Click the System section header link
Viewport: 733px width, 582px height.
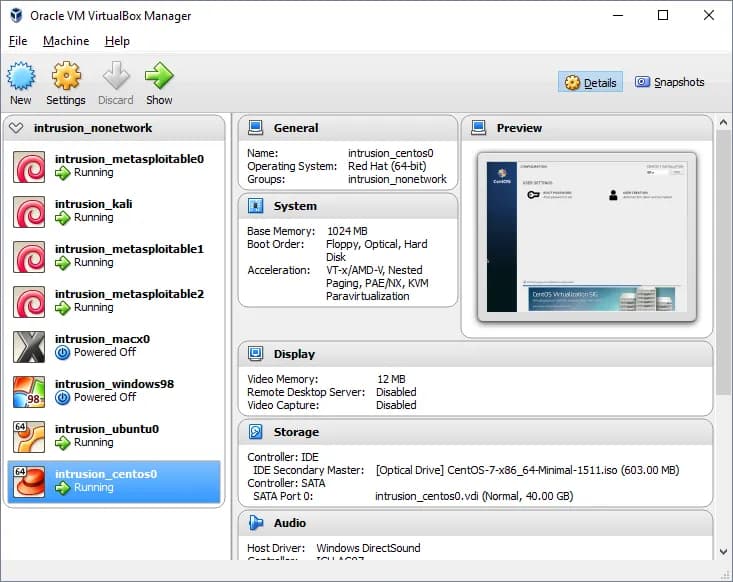coord(295,206)
